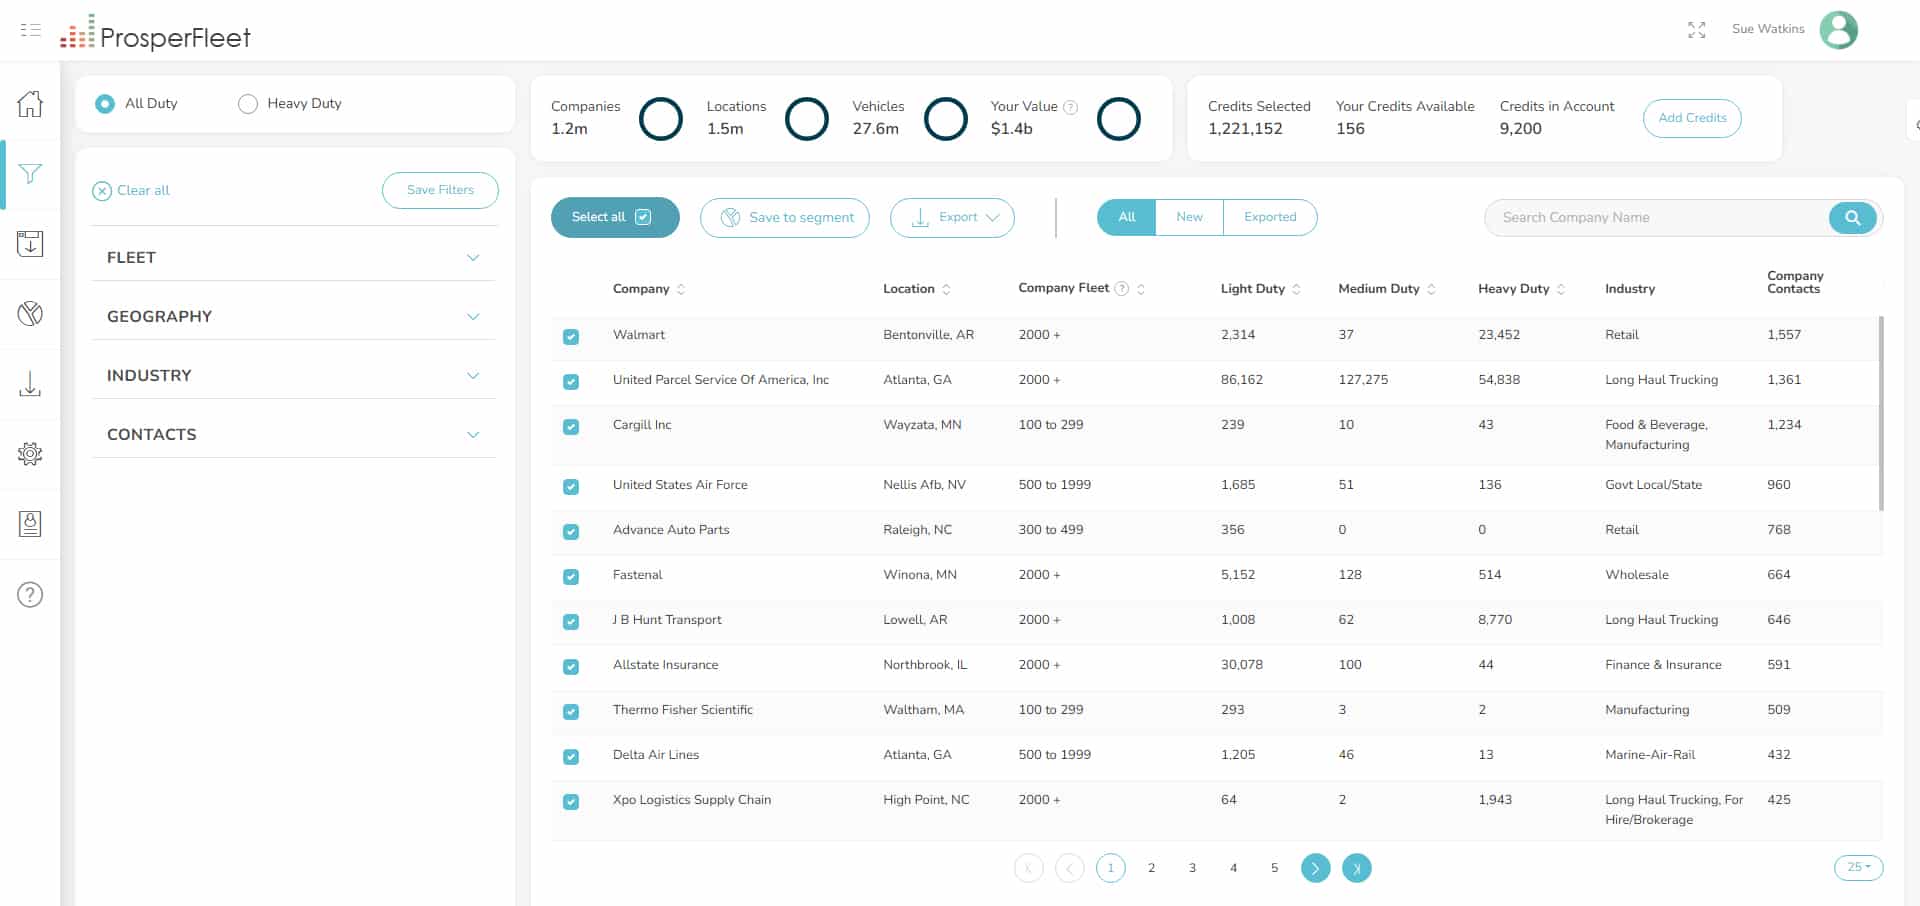Open Sue Watkins profile avatar
The width and height of the screenshot is (1920, 906).
coord(1838,30)
